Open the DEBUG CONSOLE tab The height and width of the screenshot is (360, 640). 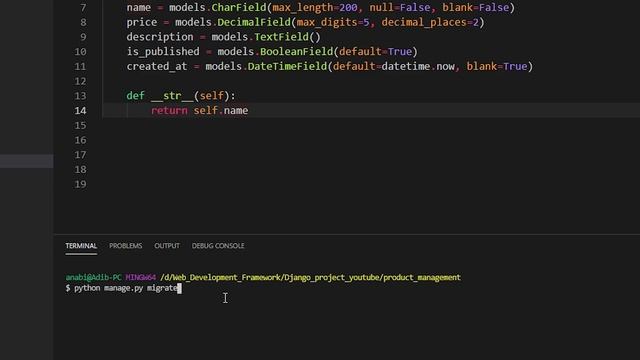(218, 246)
